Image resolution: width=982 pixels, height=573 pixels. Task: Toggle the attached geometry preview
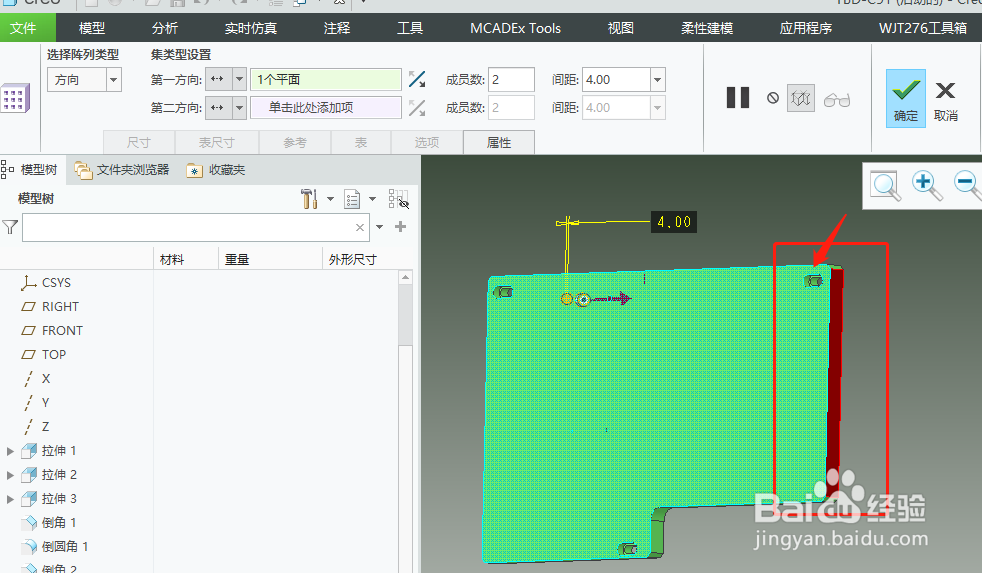[801, 98]
